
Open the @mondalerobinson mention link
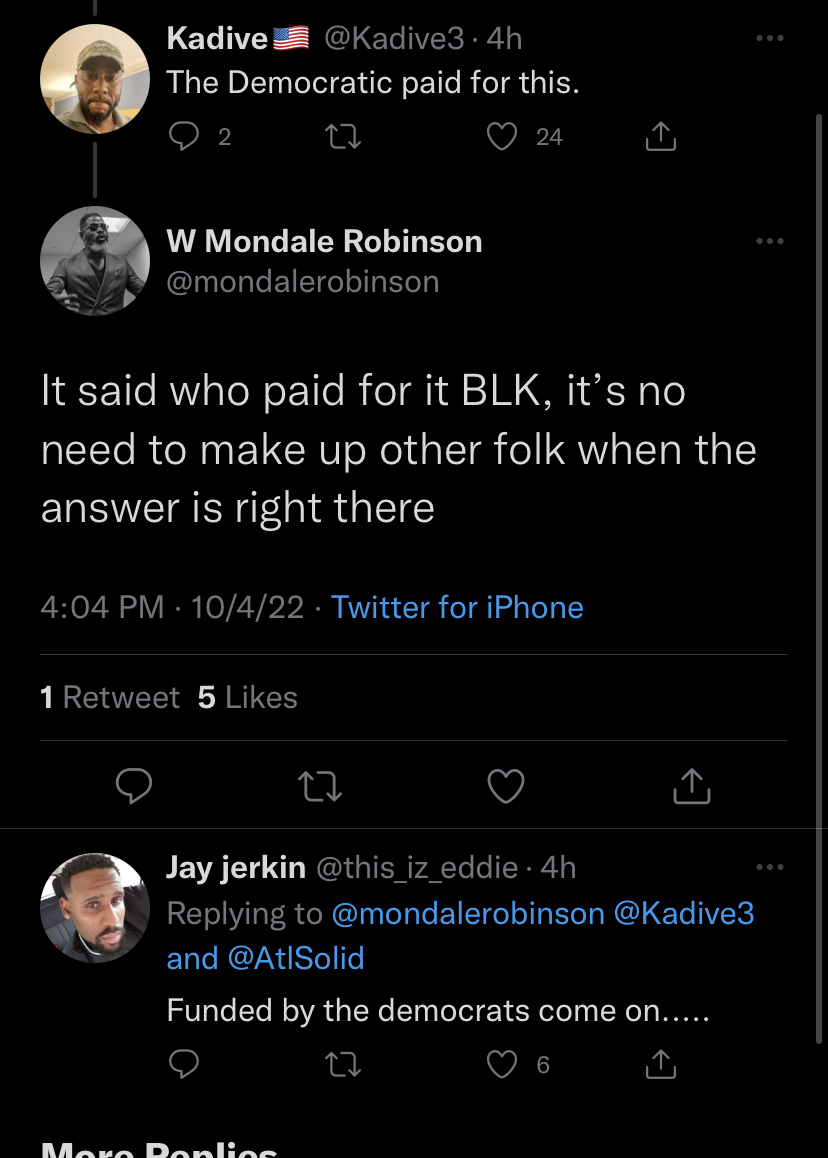(468, 913)
